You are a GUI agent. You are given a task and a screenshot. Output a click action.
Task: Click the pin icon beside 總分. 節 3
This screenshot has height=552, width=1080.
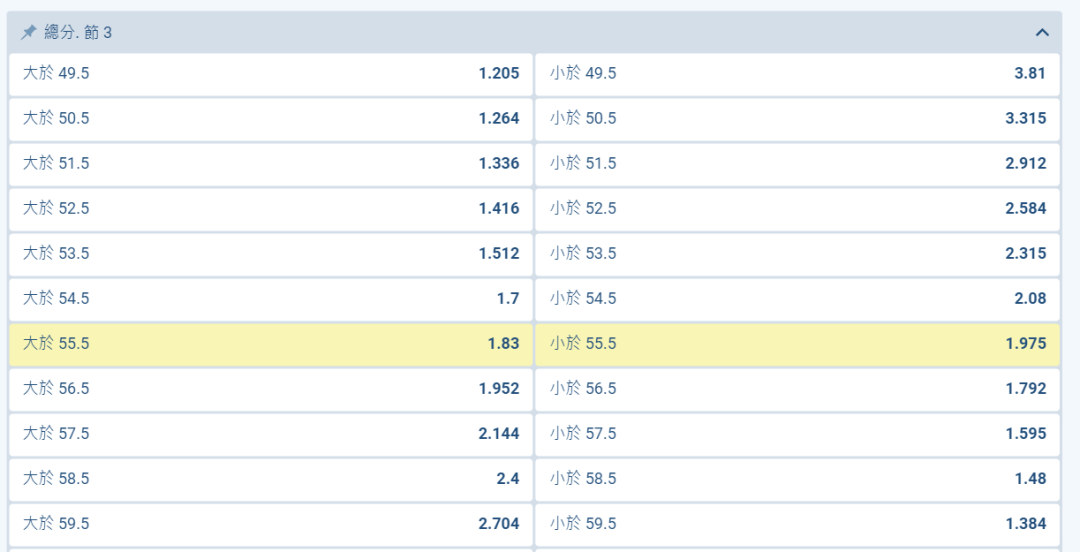pos(28,33)
